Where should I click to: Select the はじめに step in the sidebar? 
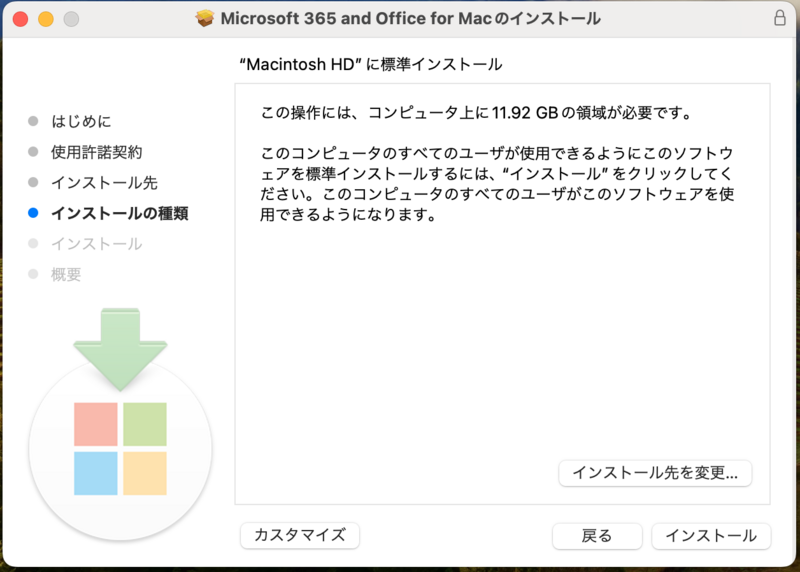click(x=81, y=121)
